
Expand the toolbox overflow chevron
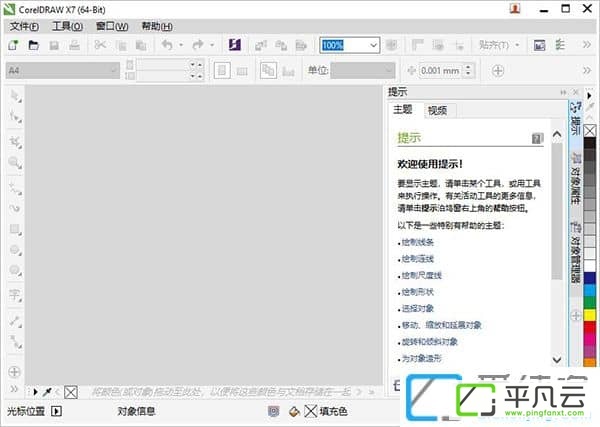(x=14, y=390)
